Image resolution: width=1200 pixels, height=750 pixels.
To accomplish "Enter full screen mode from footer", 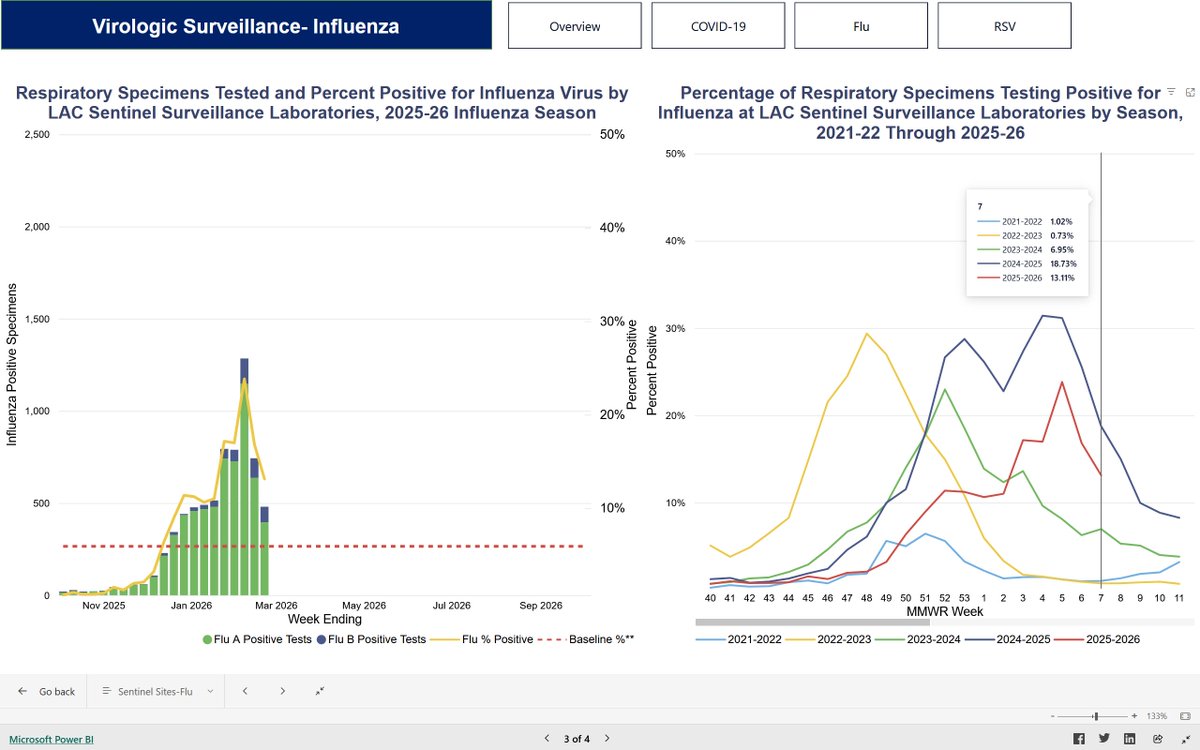I will [x=1184, y=739].
